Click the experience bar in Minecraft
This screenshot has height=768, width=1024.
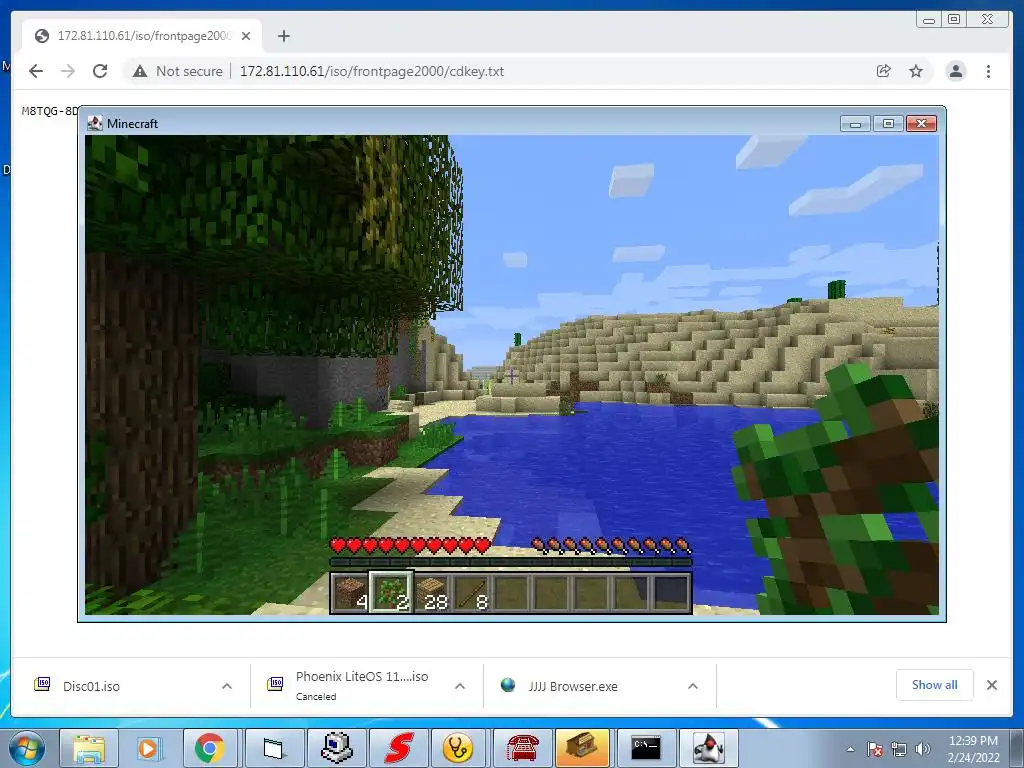510,562
